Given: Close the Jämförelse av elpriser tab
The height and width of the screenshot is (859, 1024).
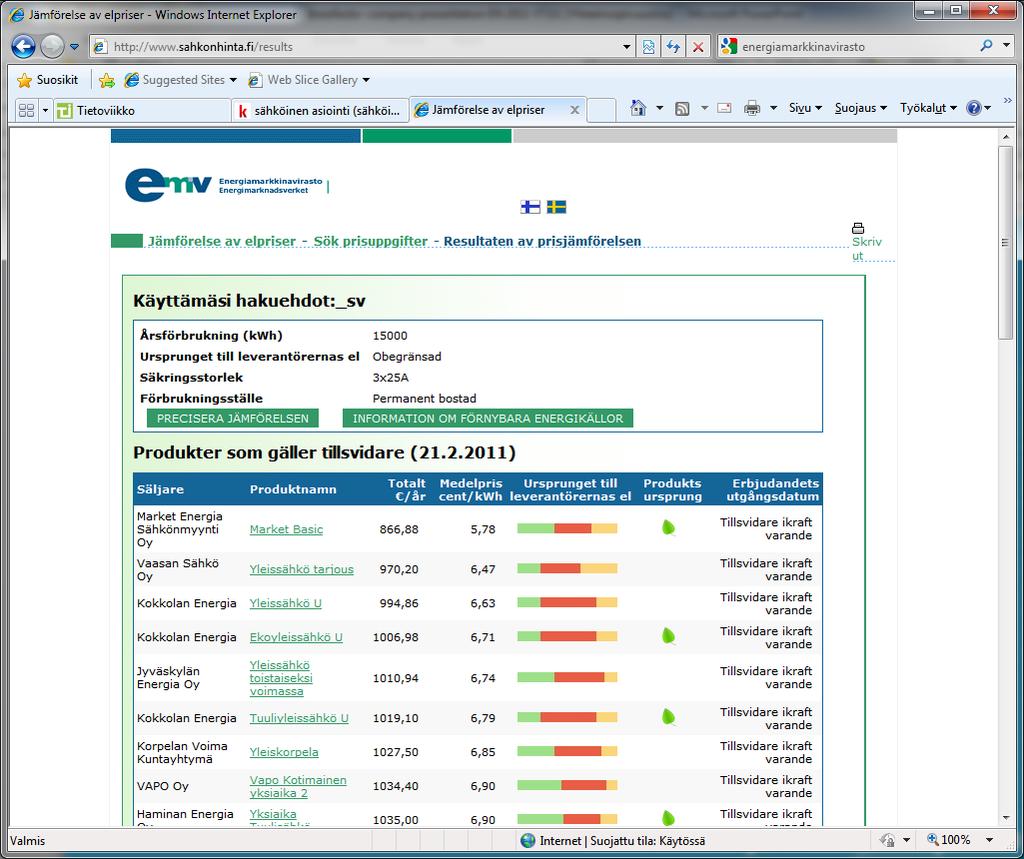Looking at the screenshot, I should click(x=575, y=110).
